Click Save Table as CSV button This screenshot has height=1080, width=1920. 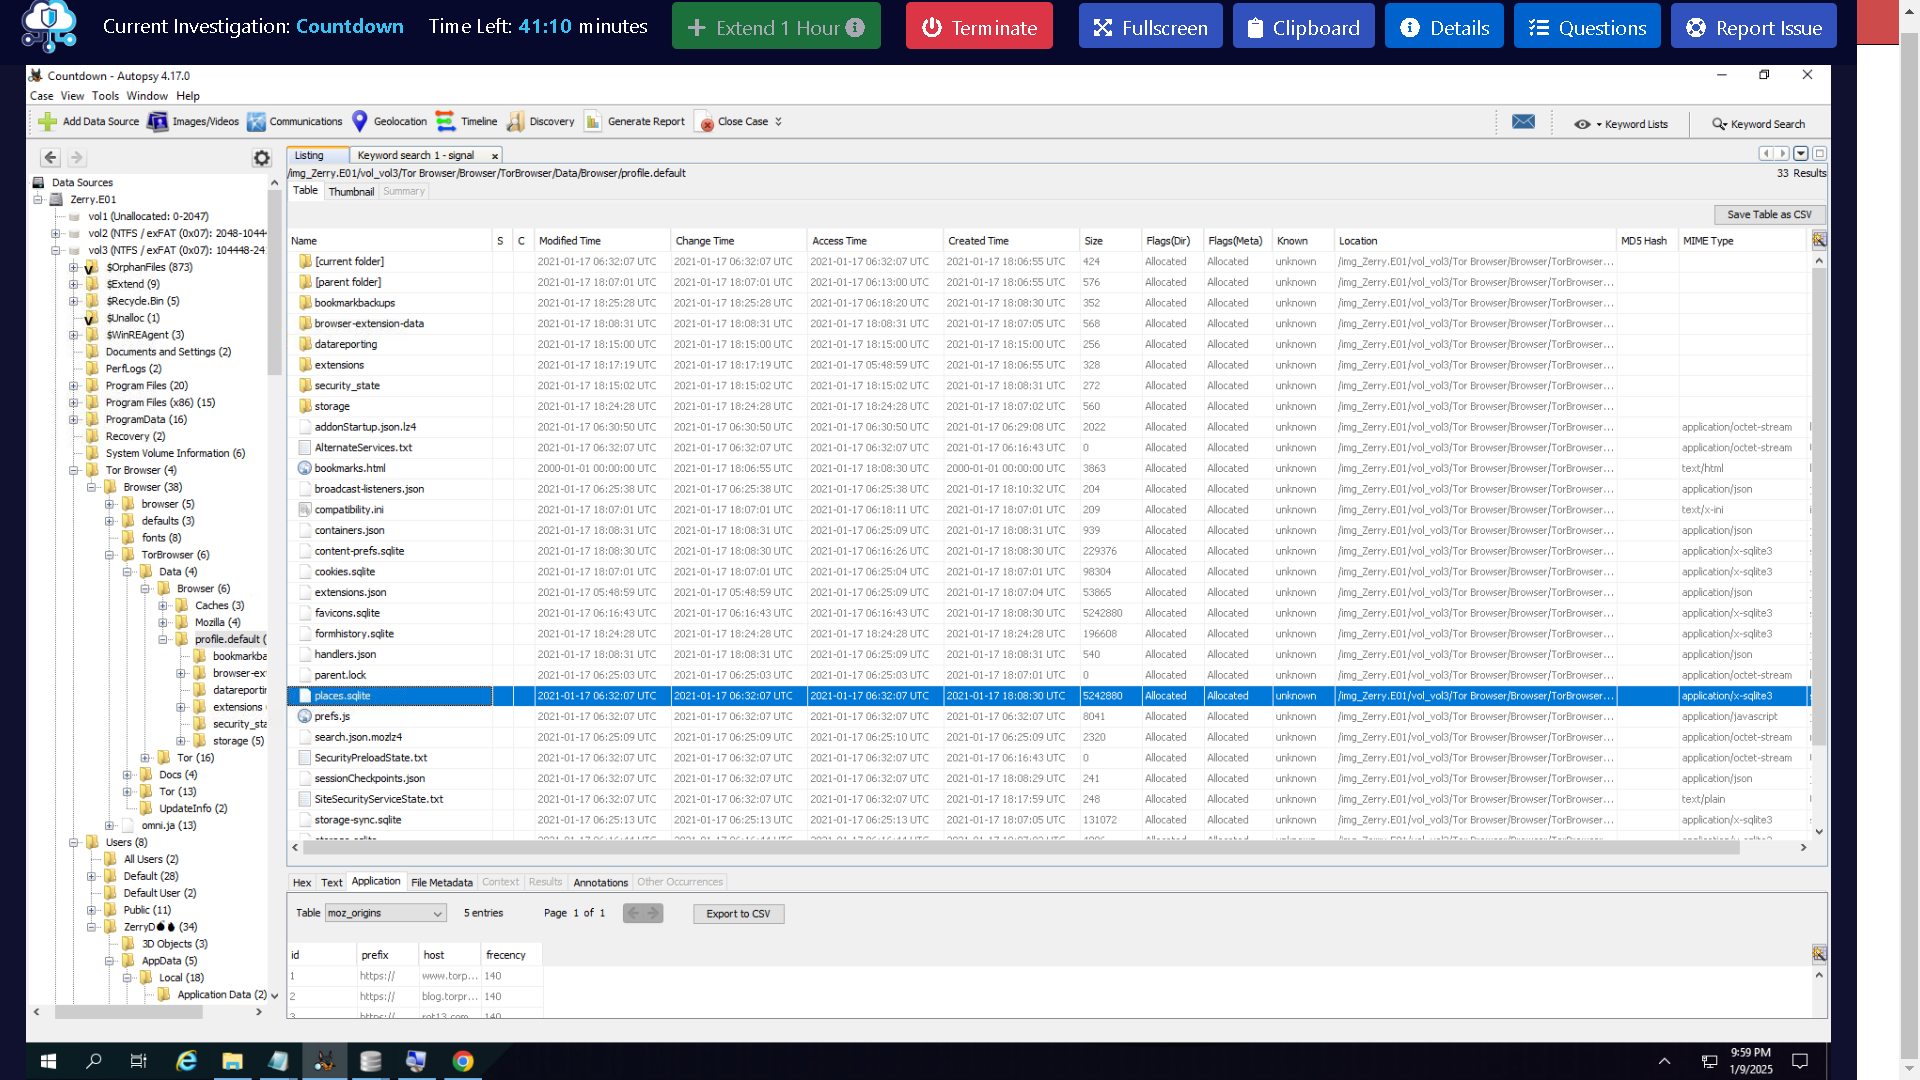(1769, 215)
